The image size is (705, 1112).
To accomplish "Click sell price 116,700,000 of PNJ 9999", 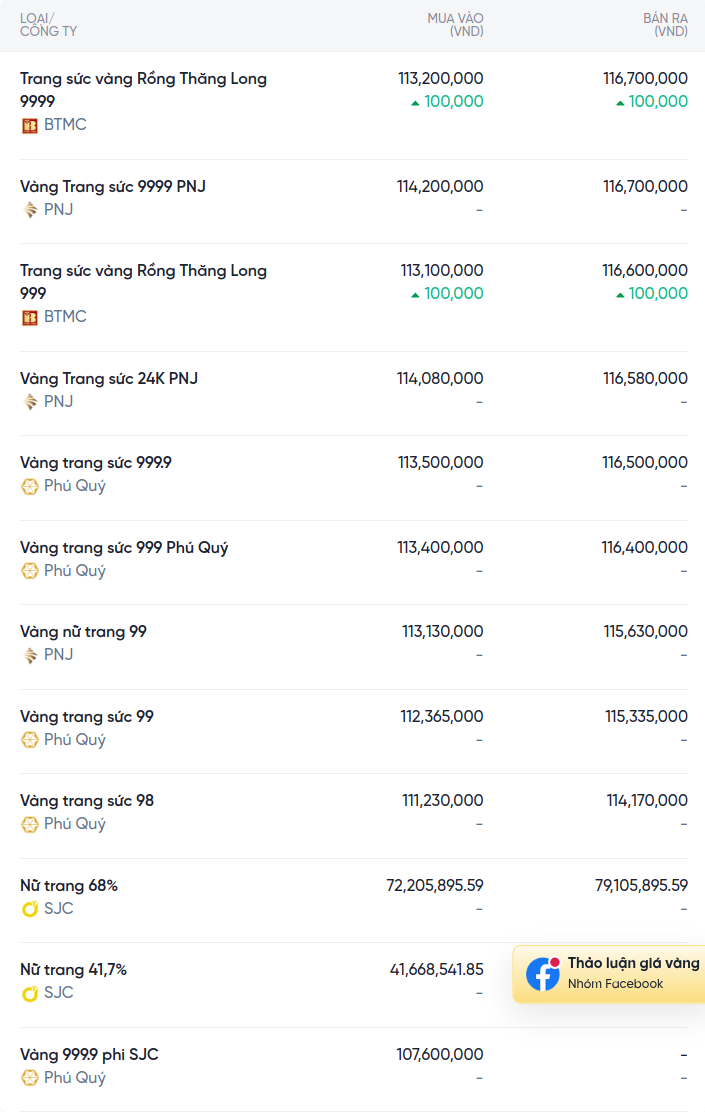I will tap(645, 187).
